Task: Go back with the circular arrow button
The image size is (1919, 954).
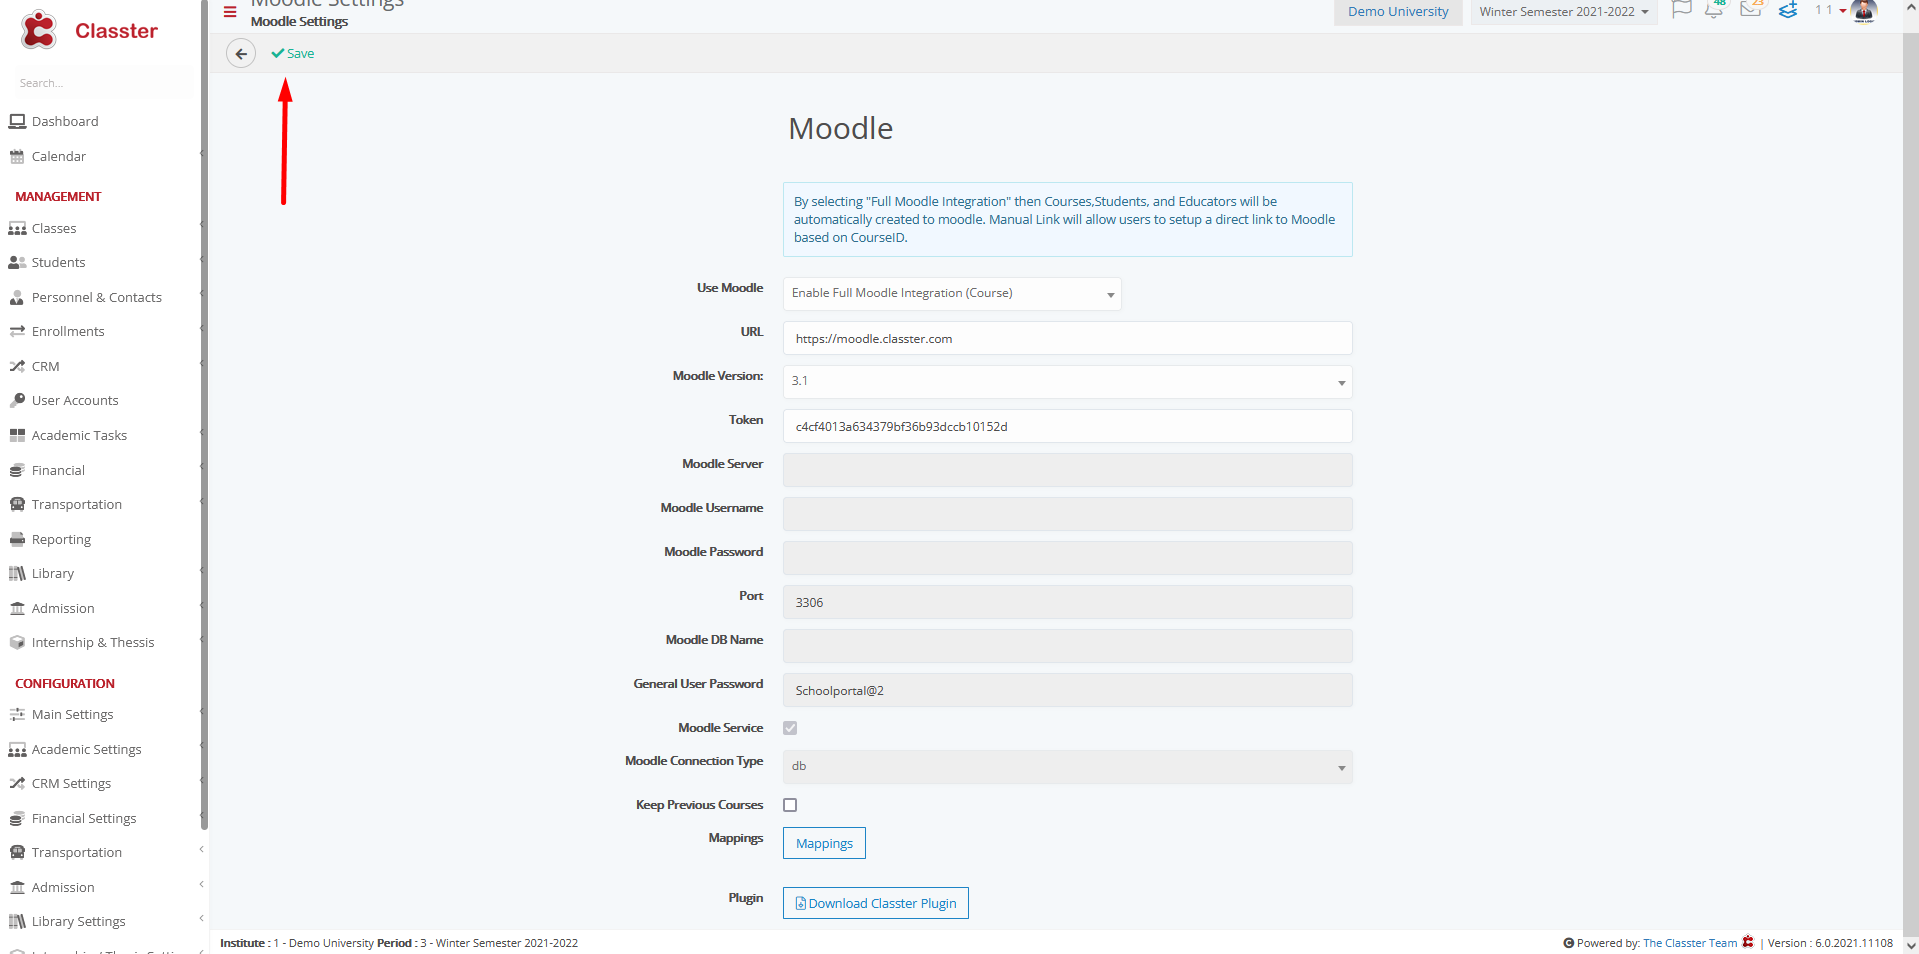Action: point(241,54)
